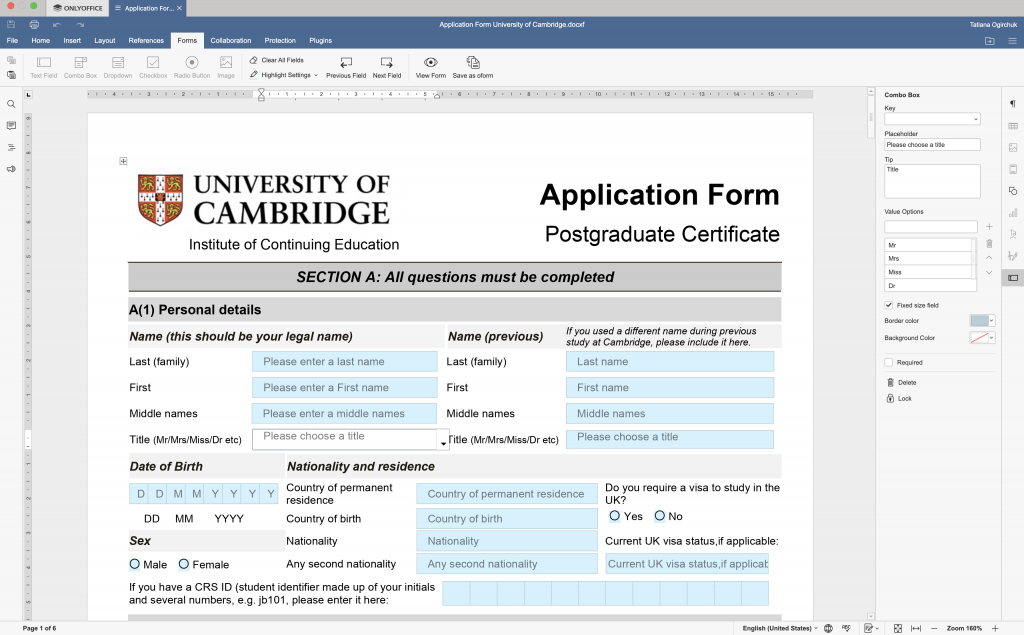Expand the Key dropdown
Image resolution: width=1024 pixels, height=635 pixels.
[x=975, y=119]
